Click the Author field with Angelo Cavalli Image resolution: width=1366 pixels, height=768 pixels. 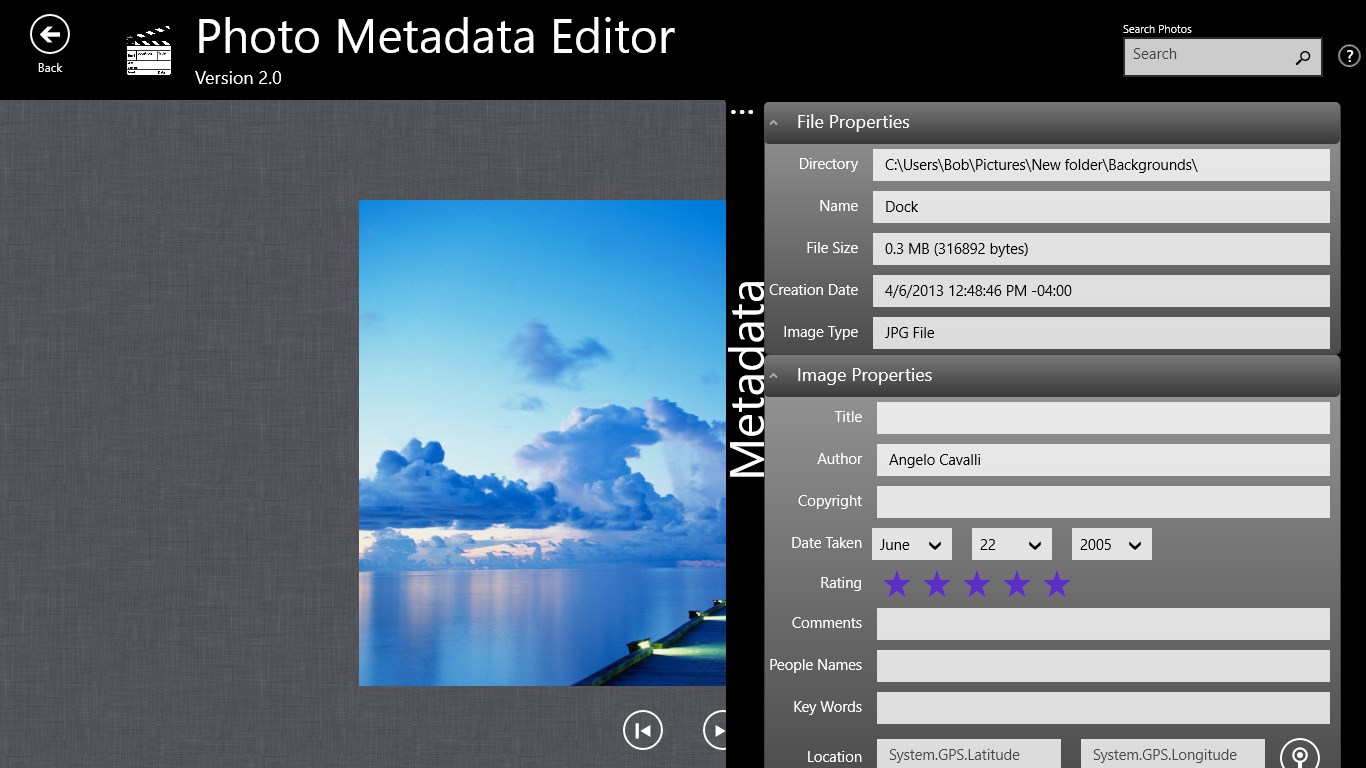(1102, 460)
